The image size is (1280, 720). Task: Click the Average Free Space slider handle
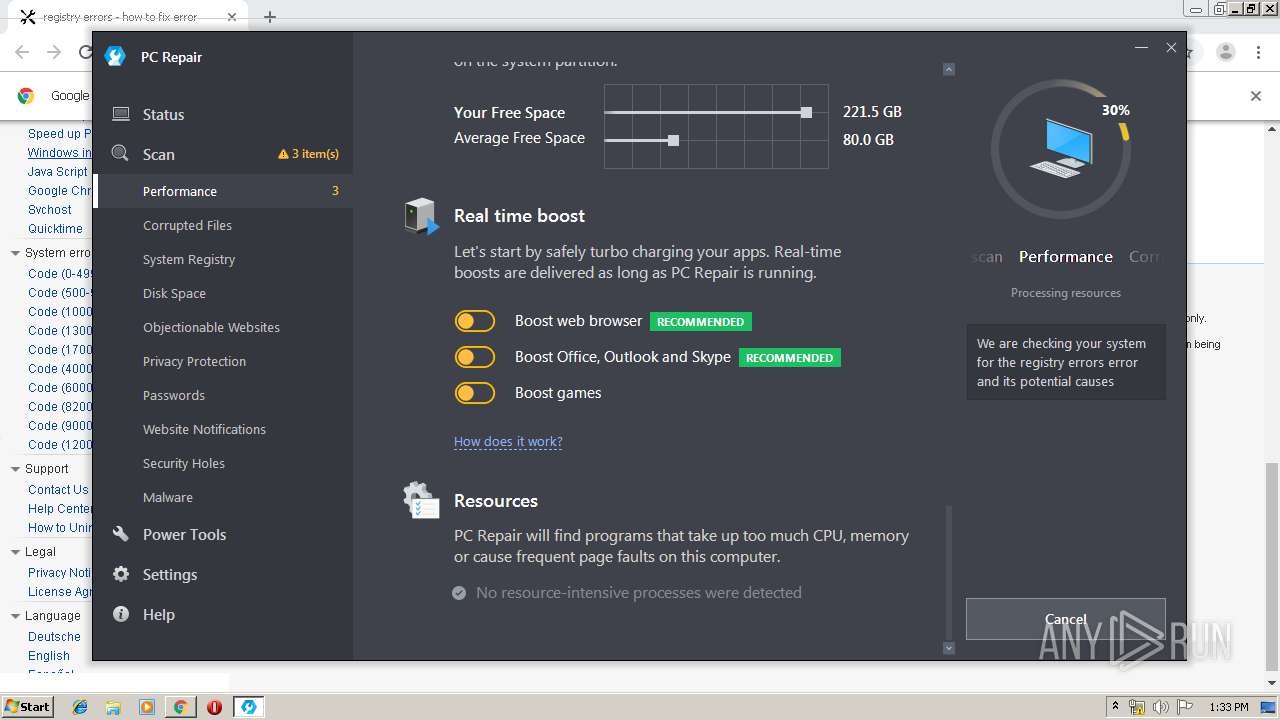(x=673, y=140)
